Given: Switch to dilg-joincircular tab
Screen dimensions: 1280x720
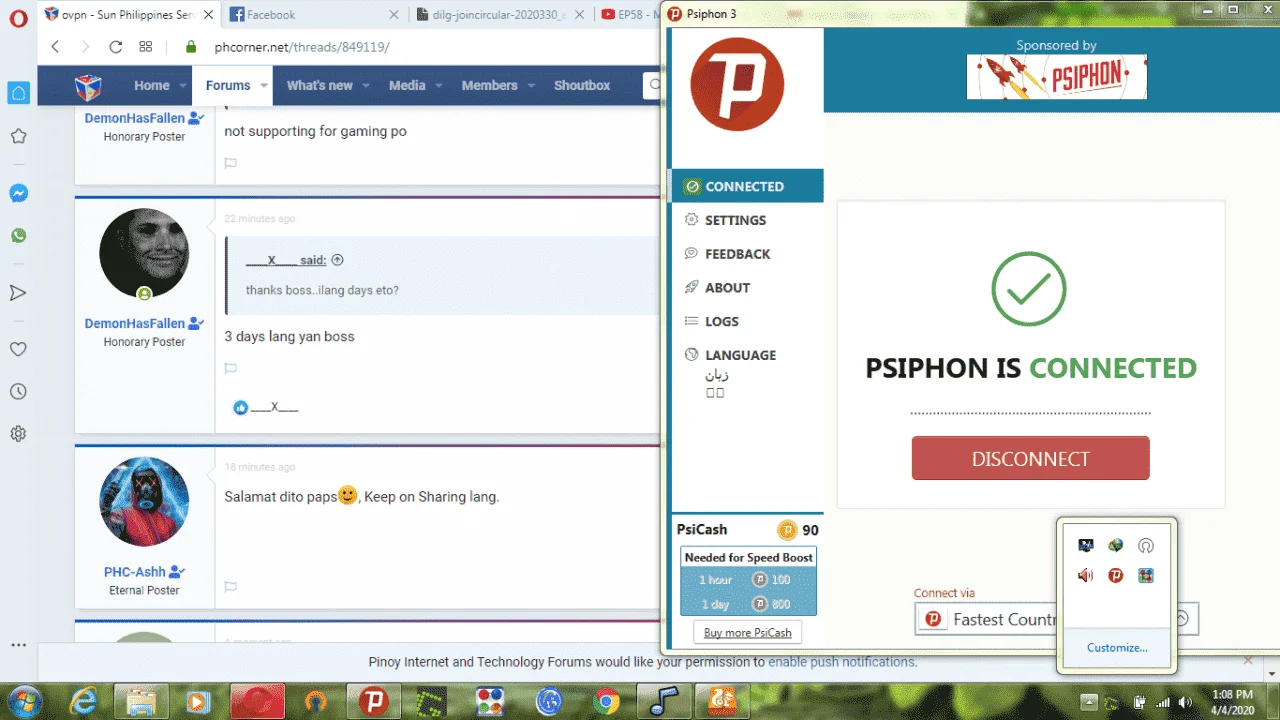Looking at the screenshot, I should [x=501, y=14].
